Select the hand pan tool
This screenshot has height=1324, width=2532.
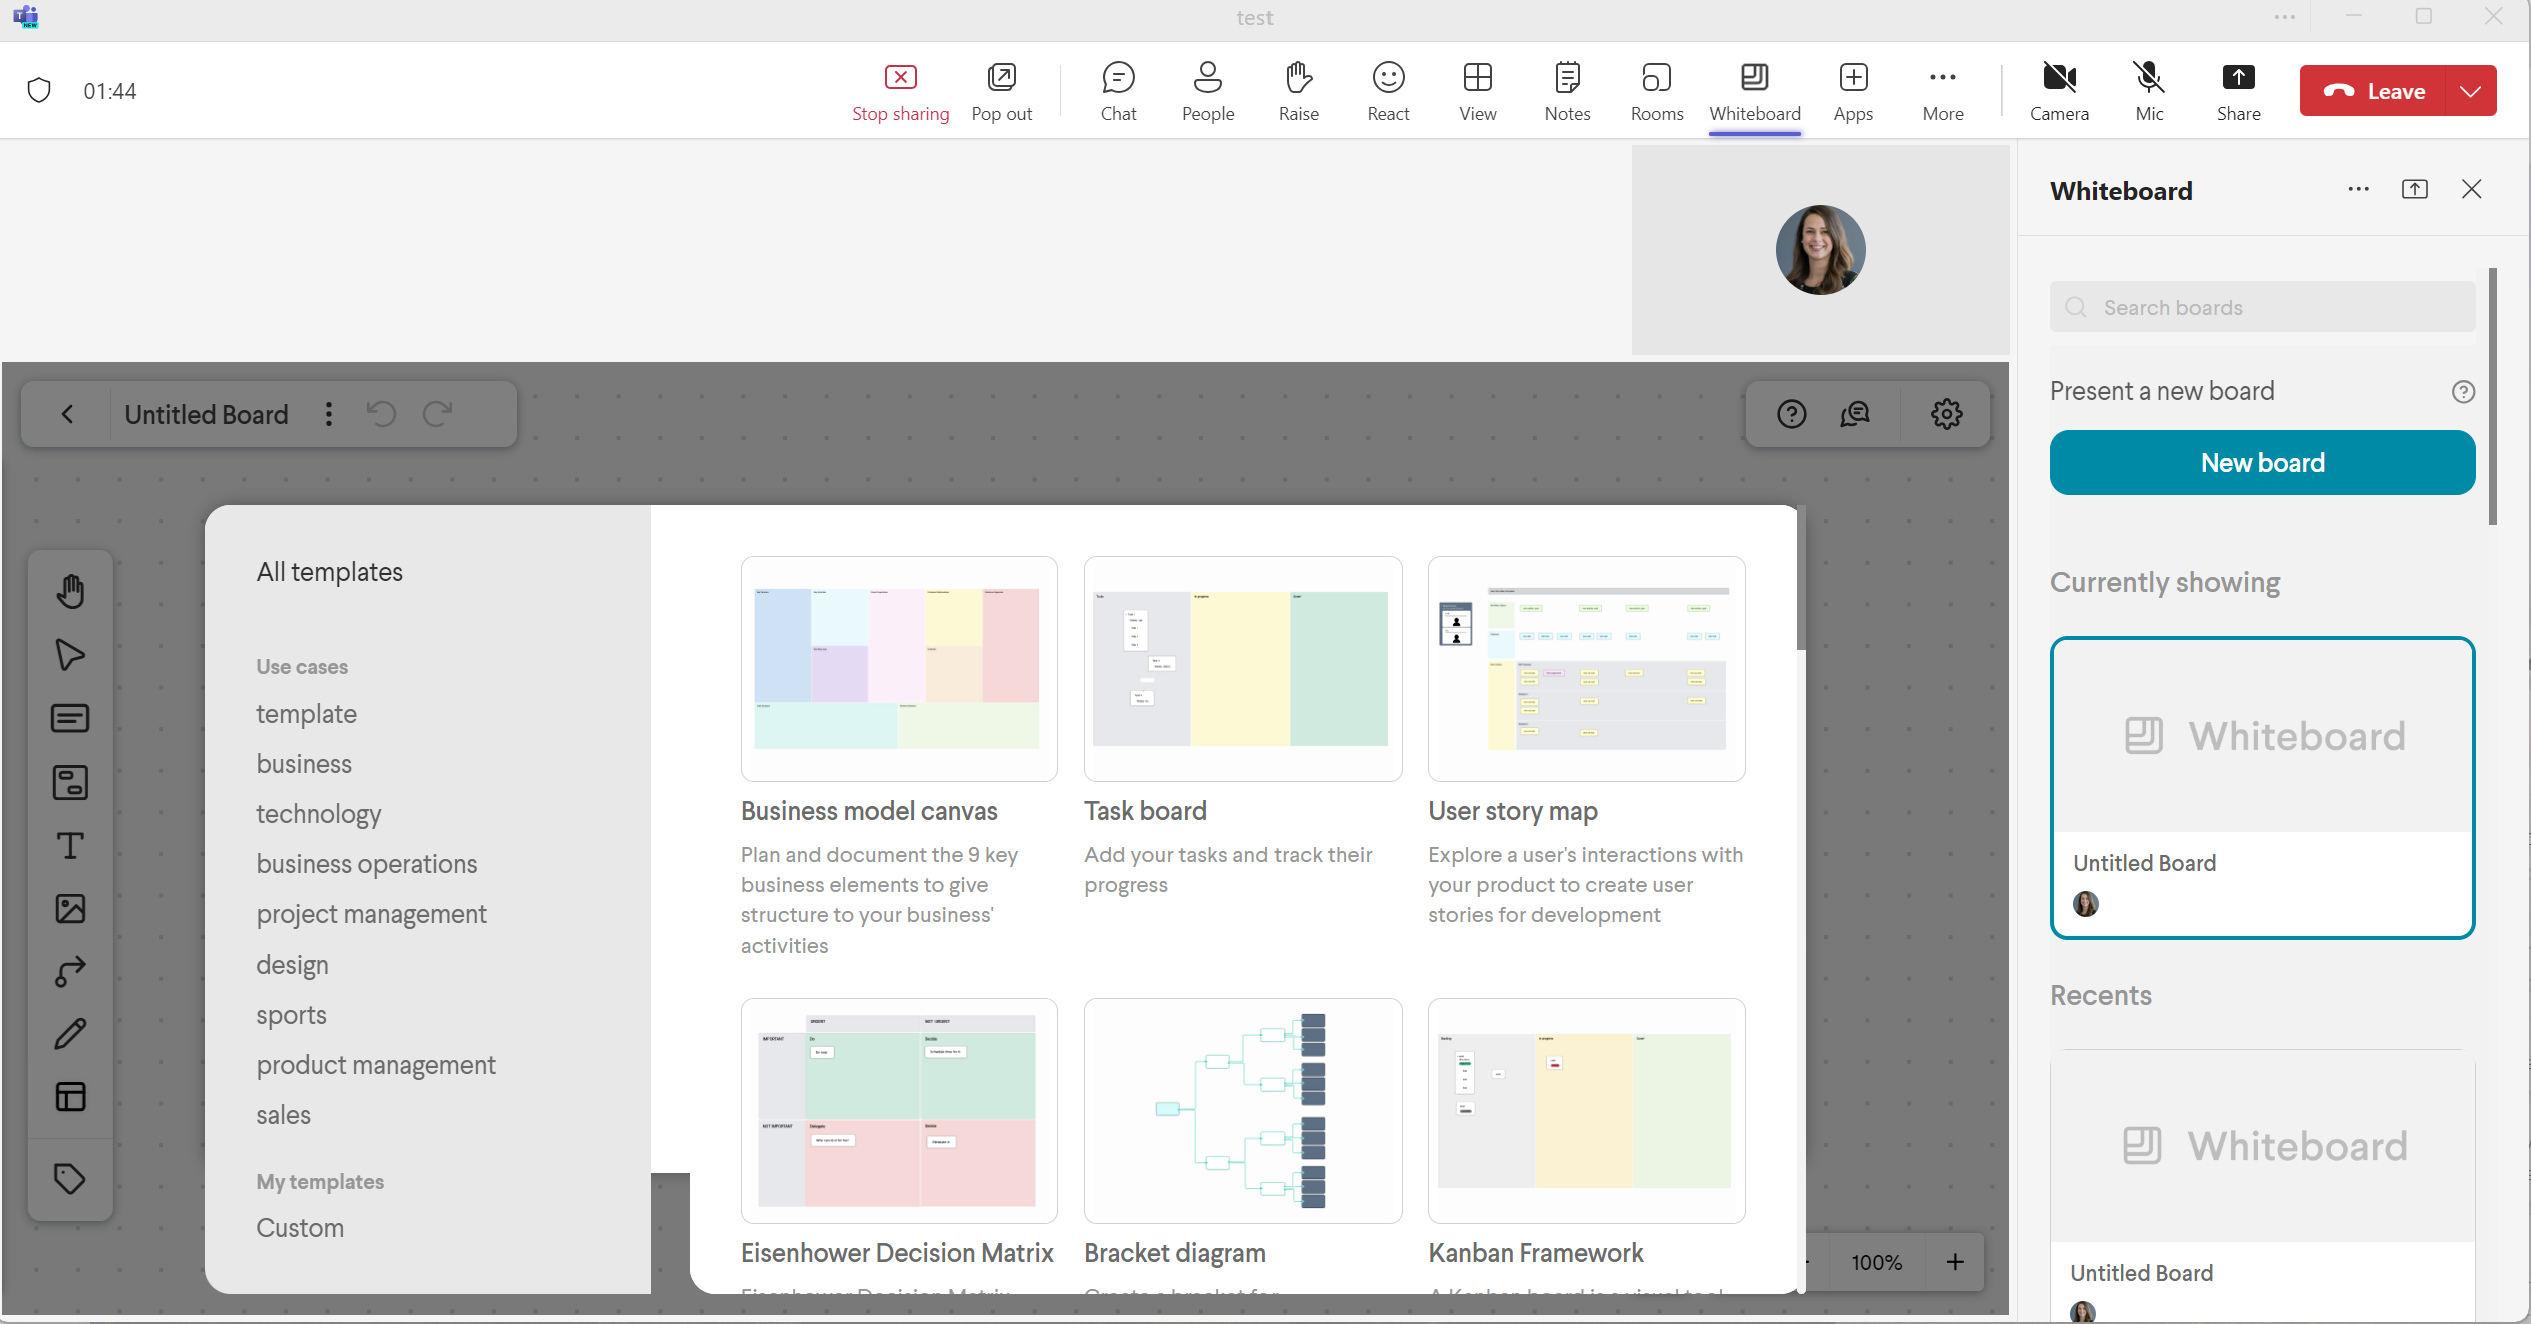[x=70, y=591]
